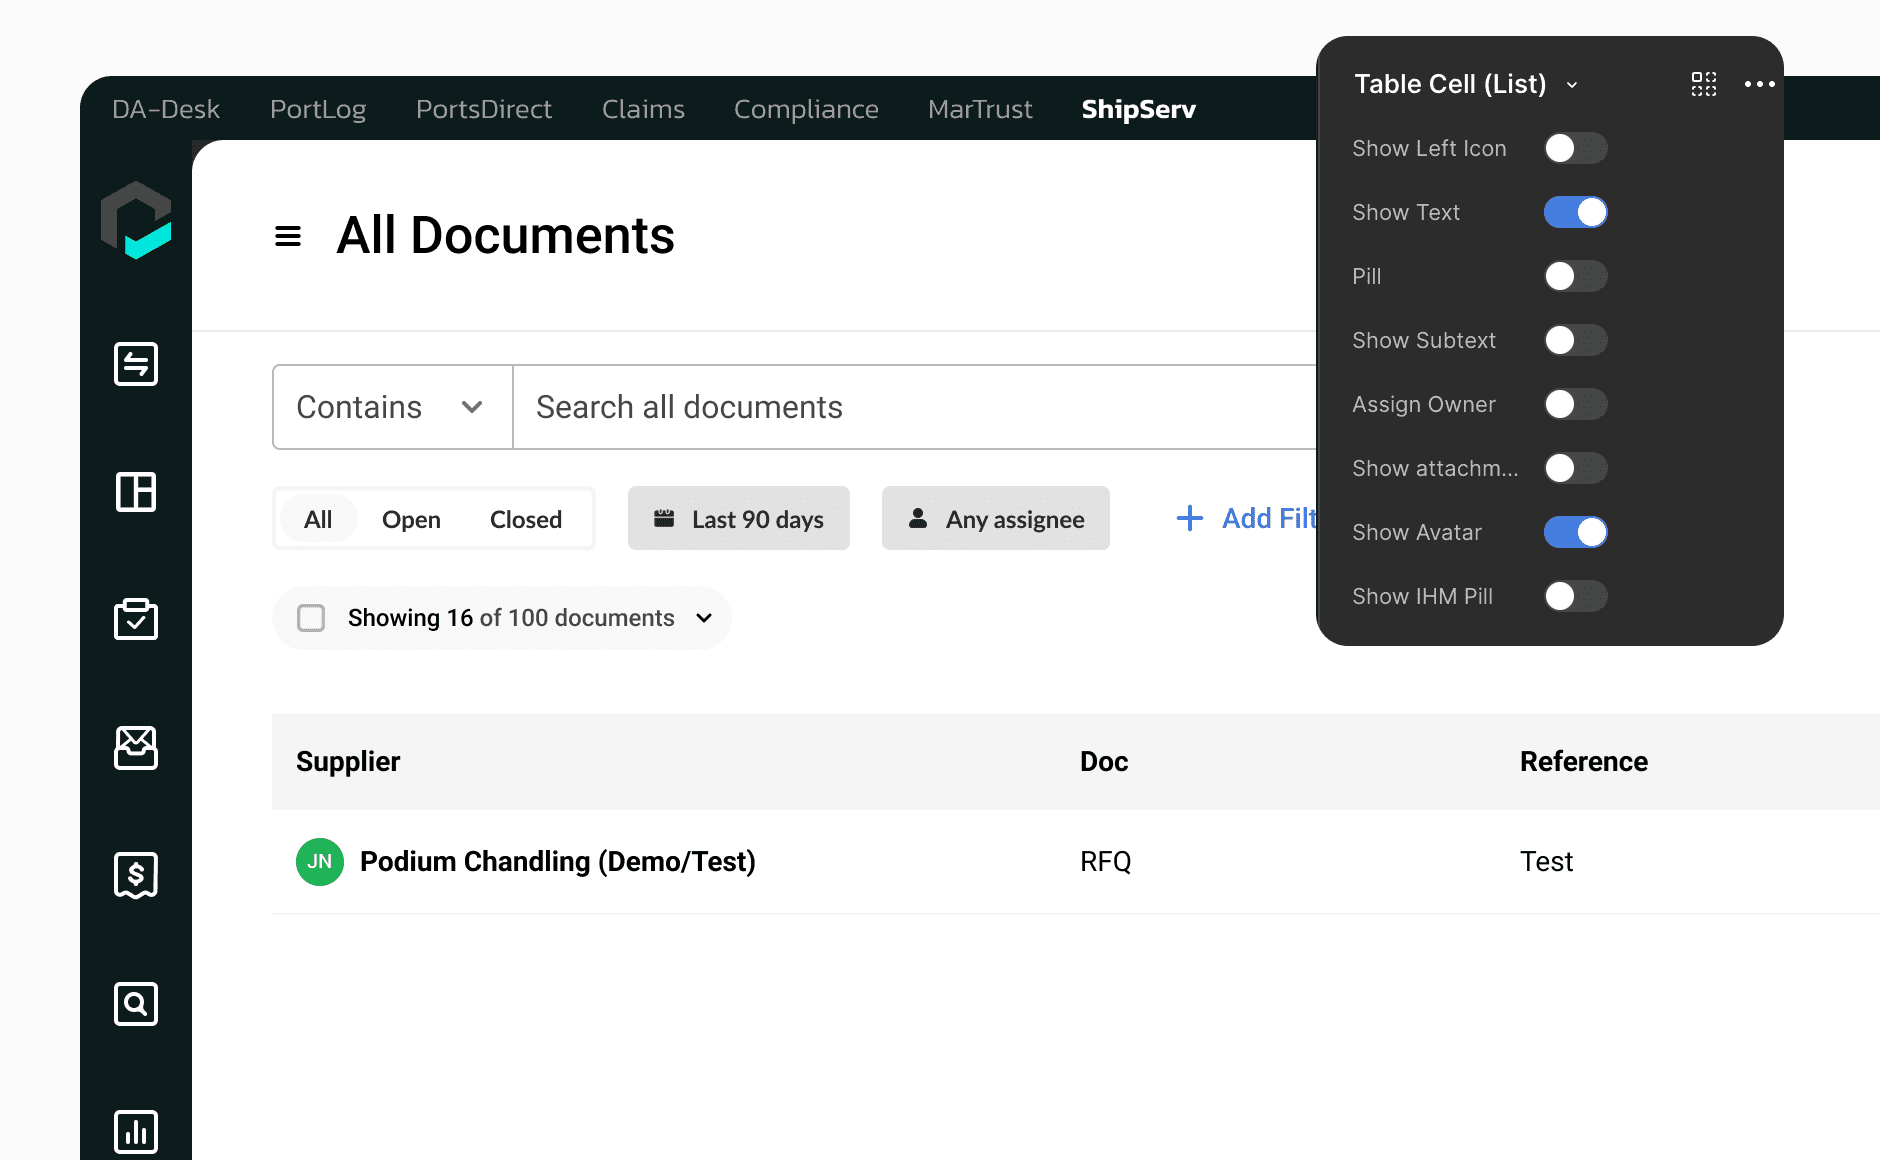Image resolution: width=1880 pixels, height=1160 pixels.
Task: Turn off the Show Avatar switch
Action: pos(1576,532)
